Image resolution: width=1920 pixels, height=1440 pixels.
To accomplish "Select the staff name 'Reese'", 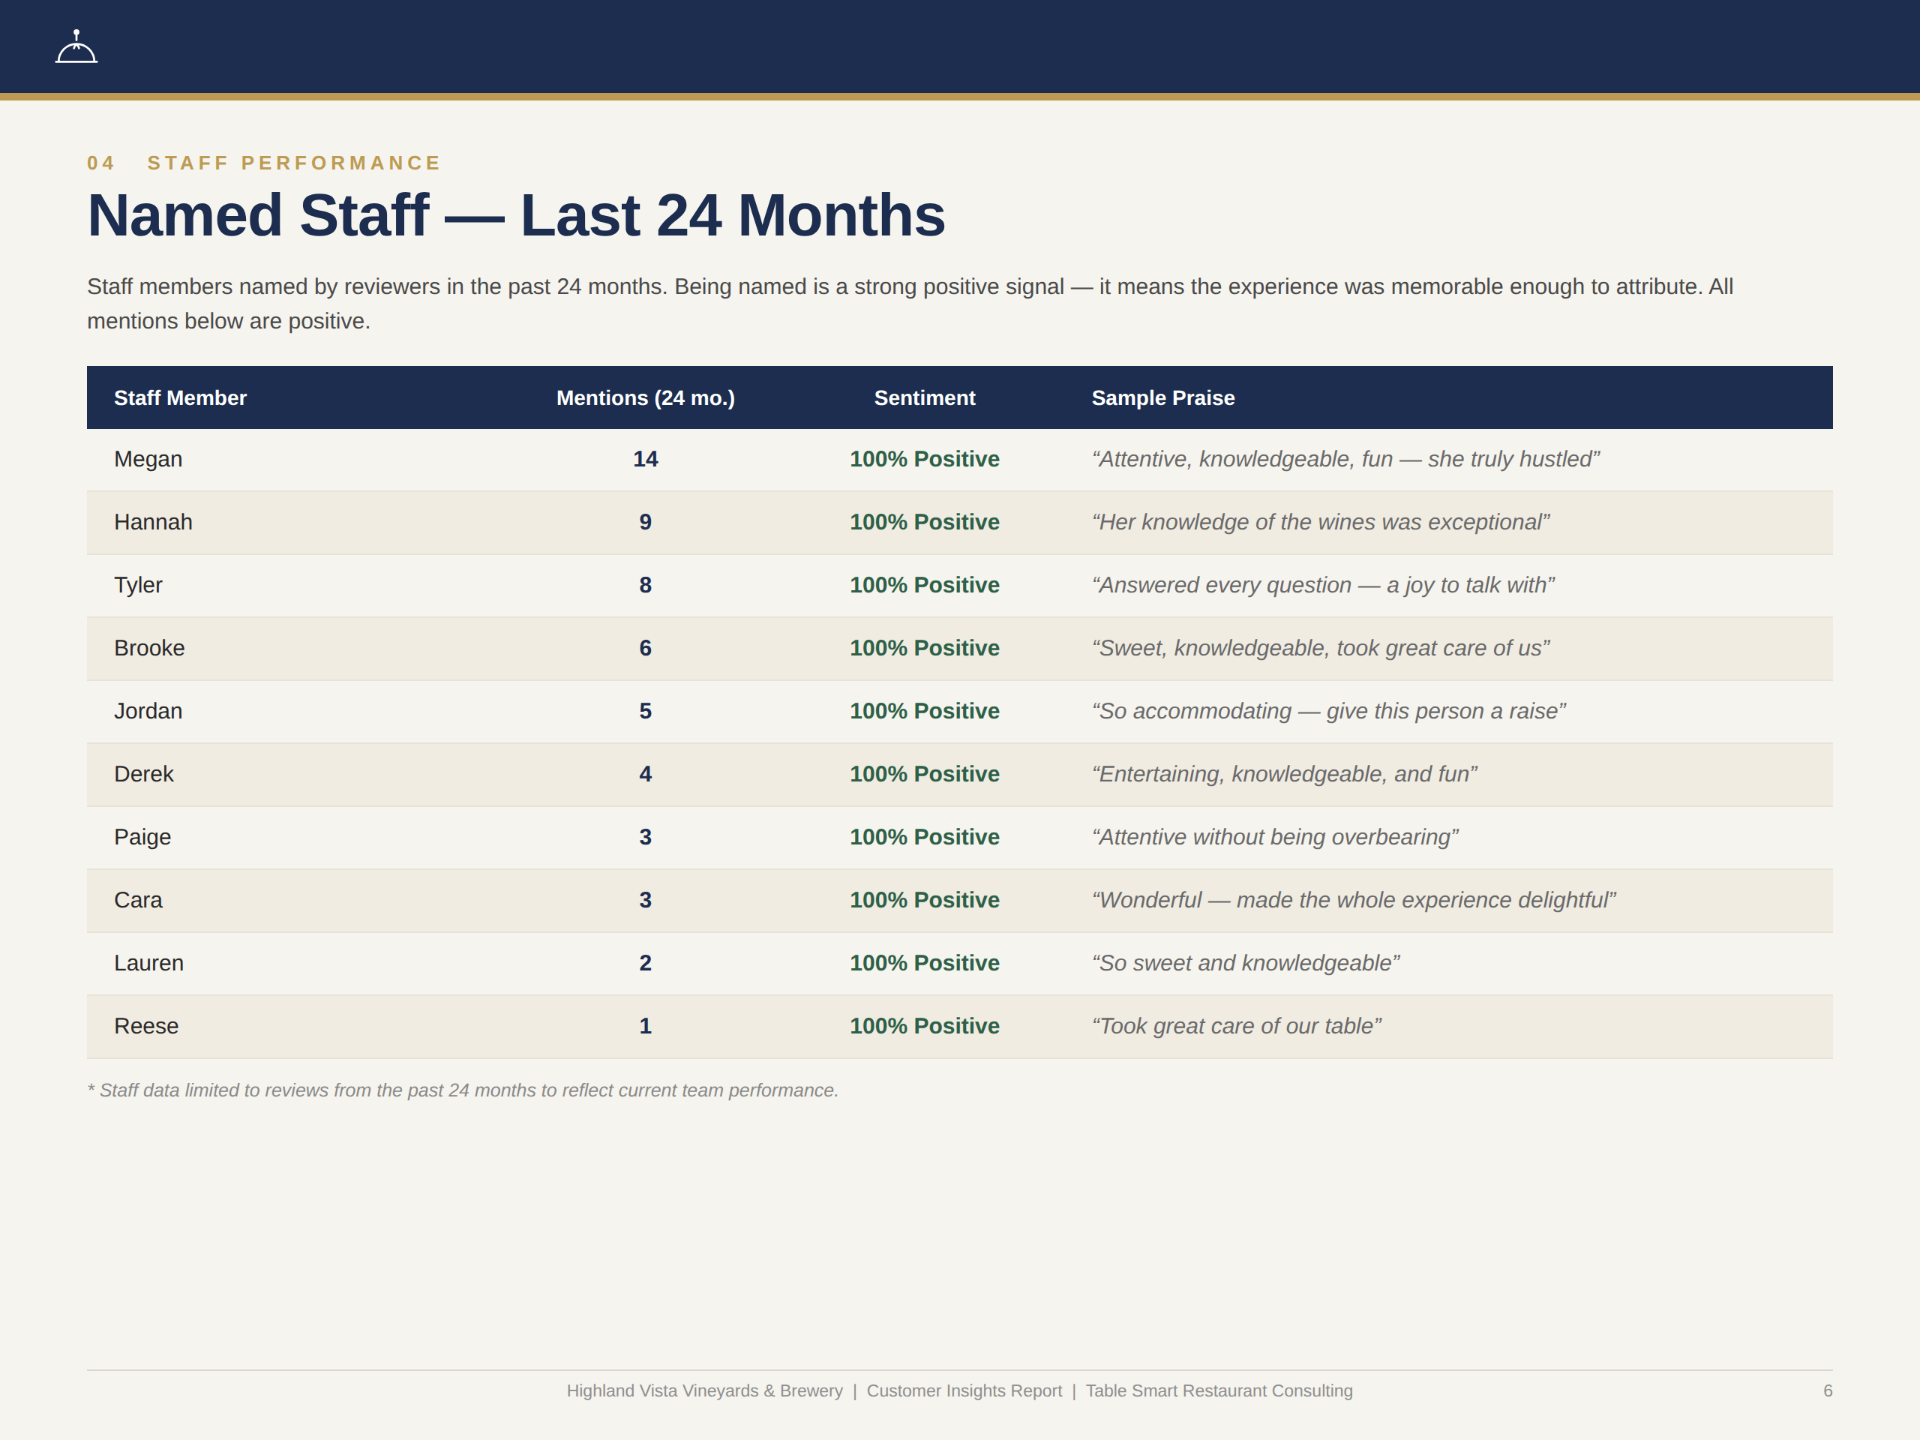I will click(146, 1026).
